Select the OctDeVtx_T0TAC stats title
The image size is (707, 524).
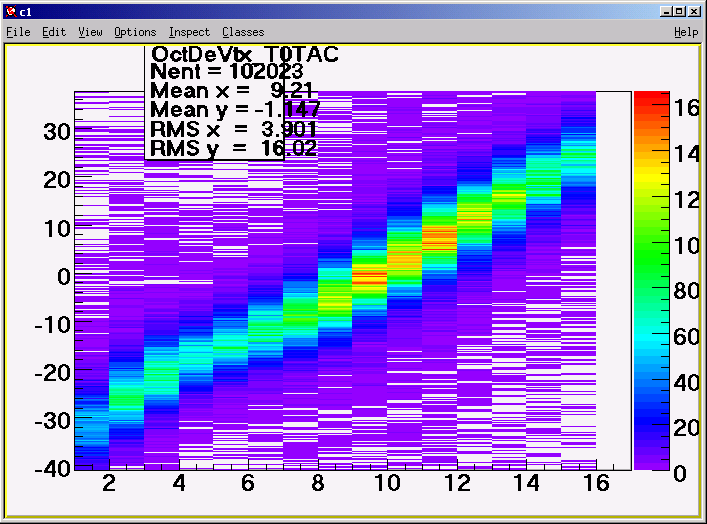point(245,55)
